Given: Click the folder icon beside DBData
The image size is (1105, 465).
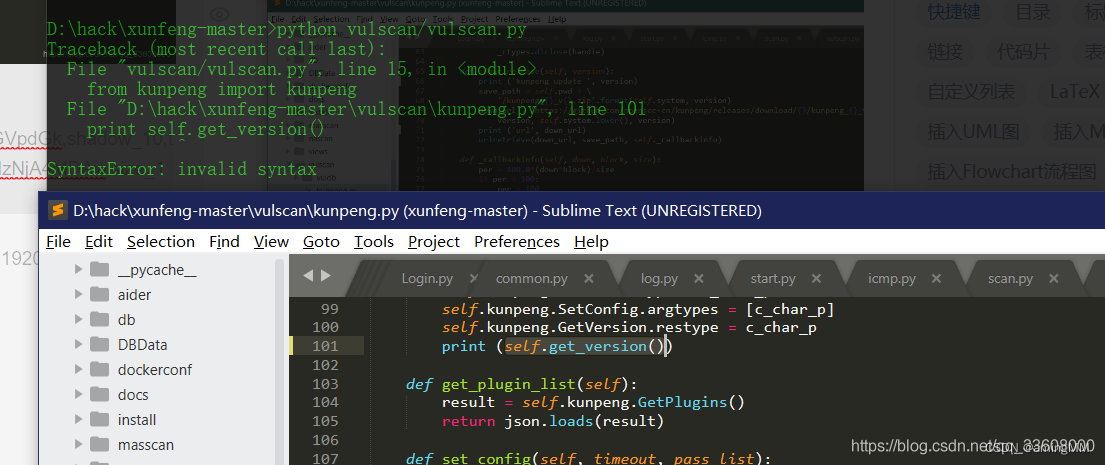Looking at the screenshot, I should 99,345.
